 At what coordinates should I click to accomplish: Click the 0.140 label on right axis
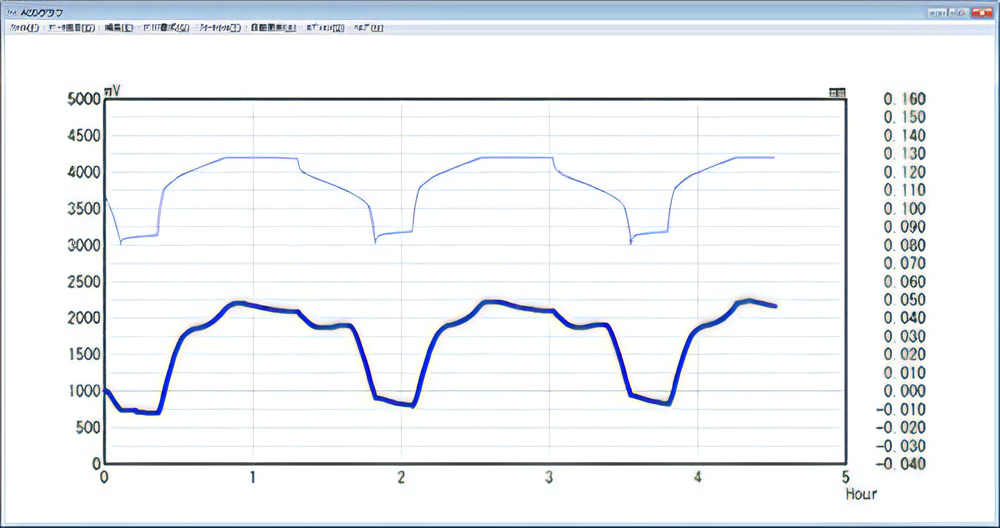(904, 136)
